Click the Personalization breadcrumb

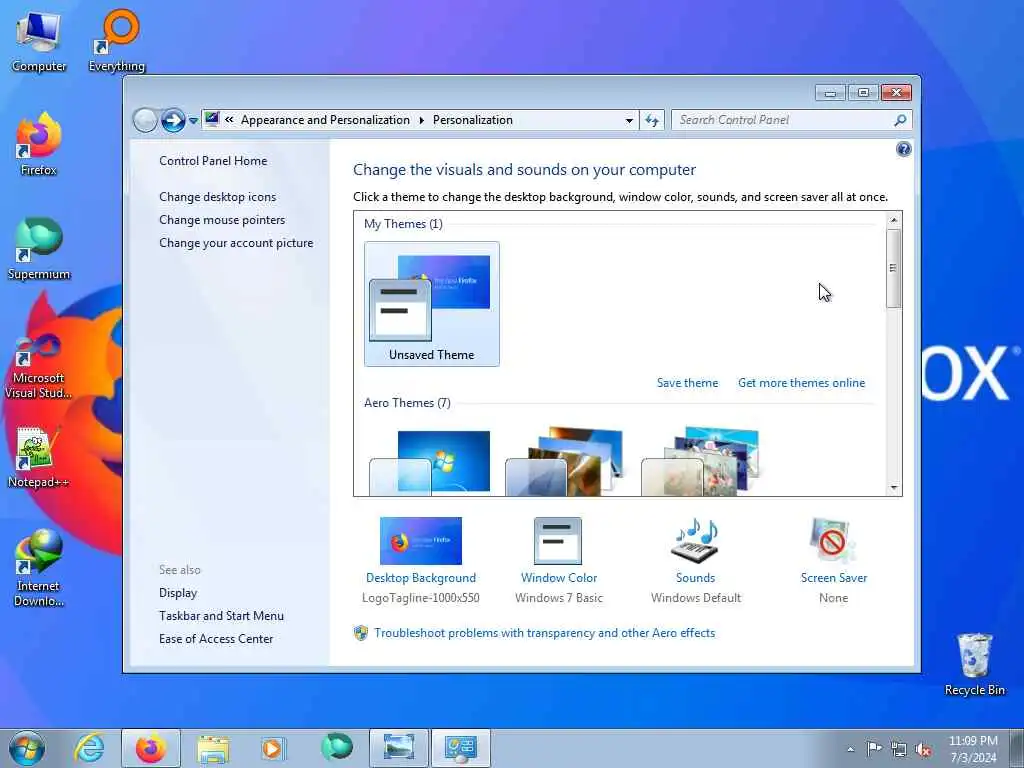pyautogui.click(x=473, y=120)
